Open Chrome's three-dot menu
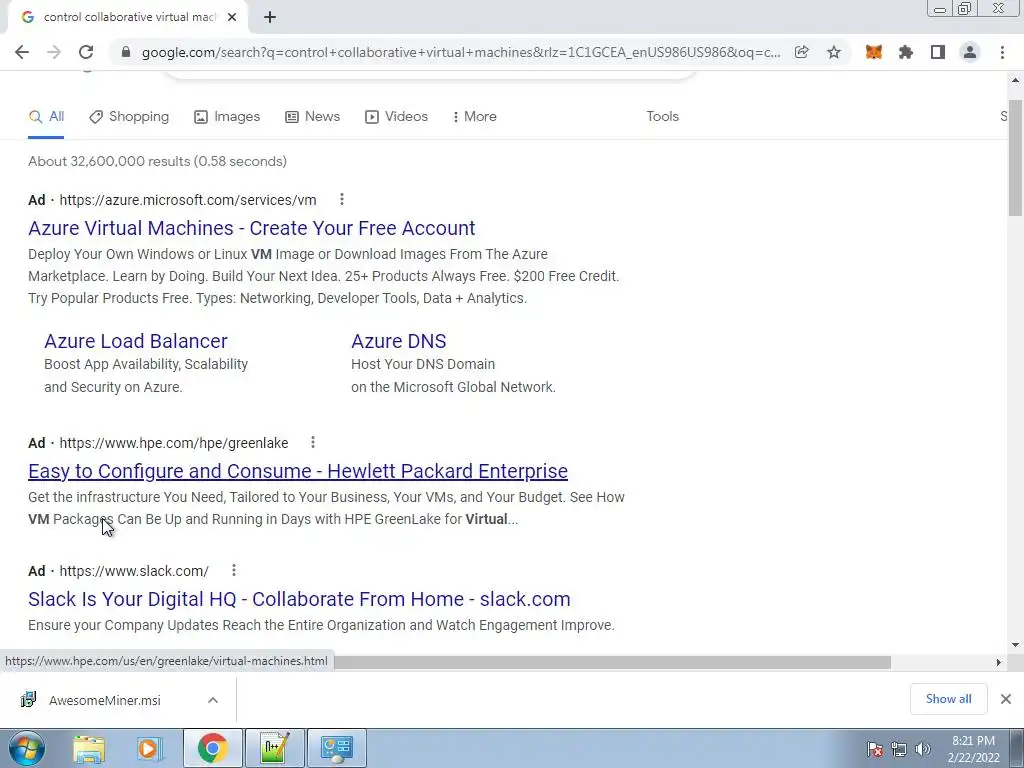Image resolution: width=1024 pixels, height=768 pixels. pyautogui.click(x=1002, y=52)
